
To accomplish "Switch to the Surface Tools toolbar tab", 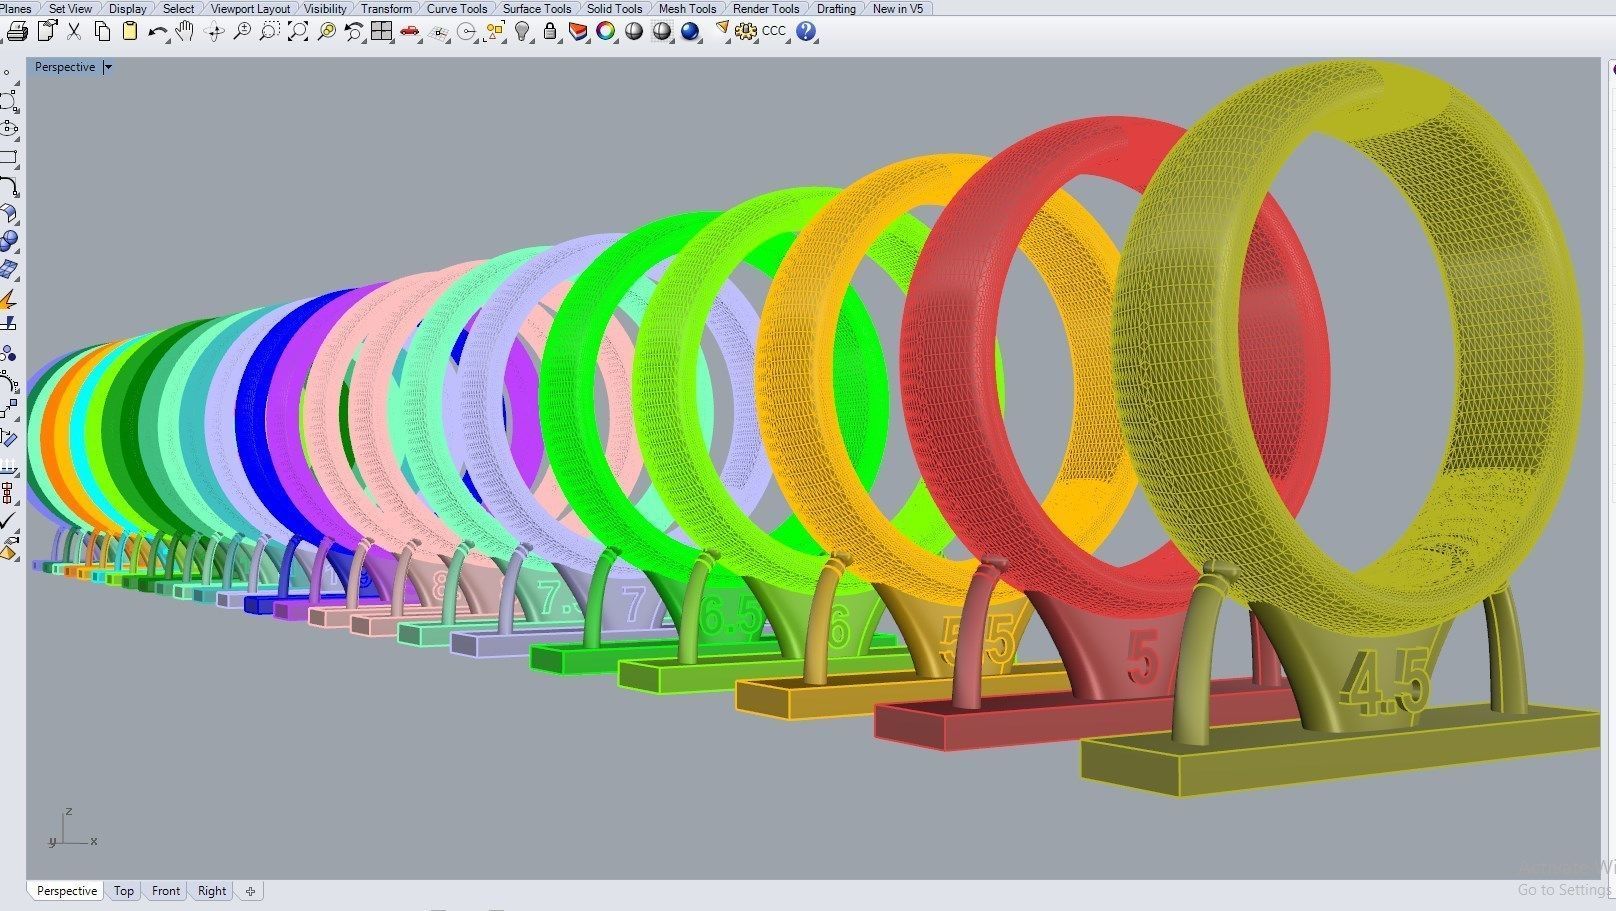I will click(x=537, y=8).
